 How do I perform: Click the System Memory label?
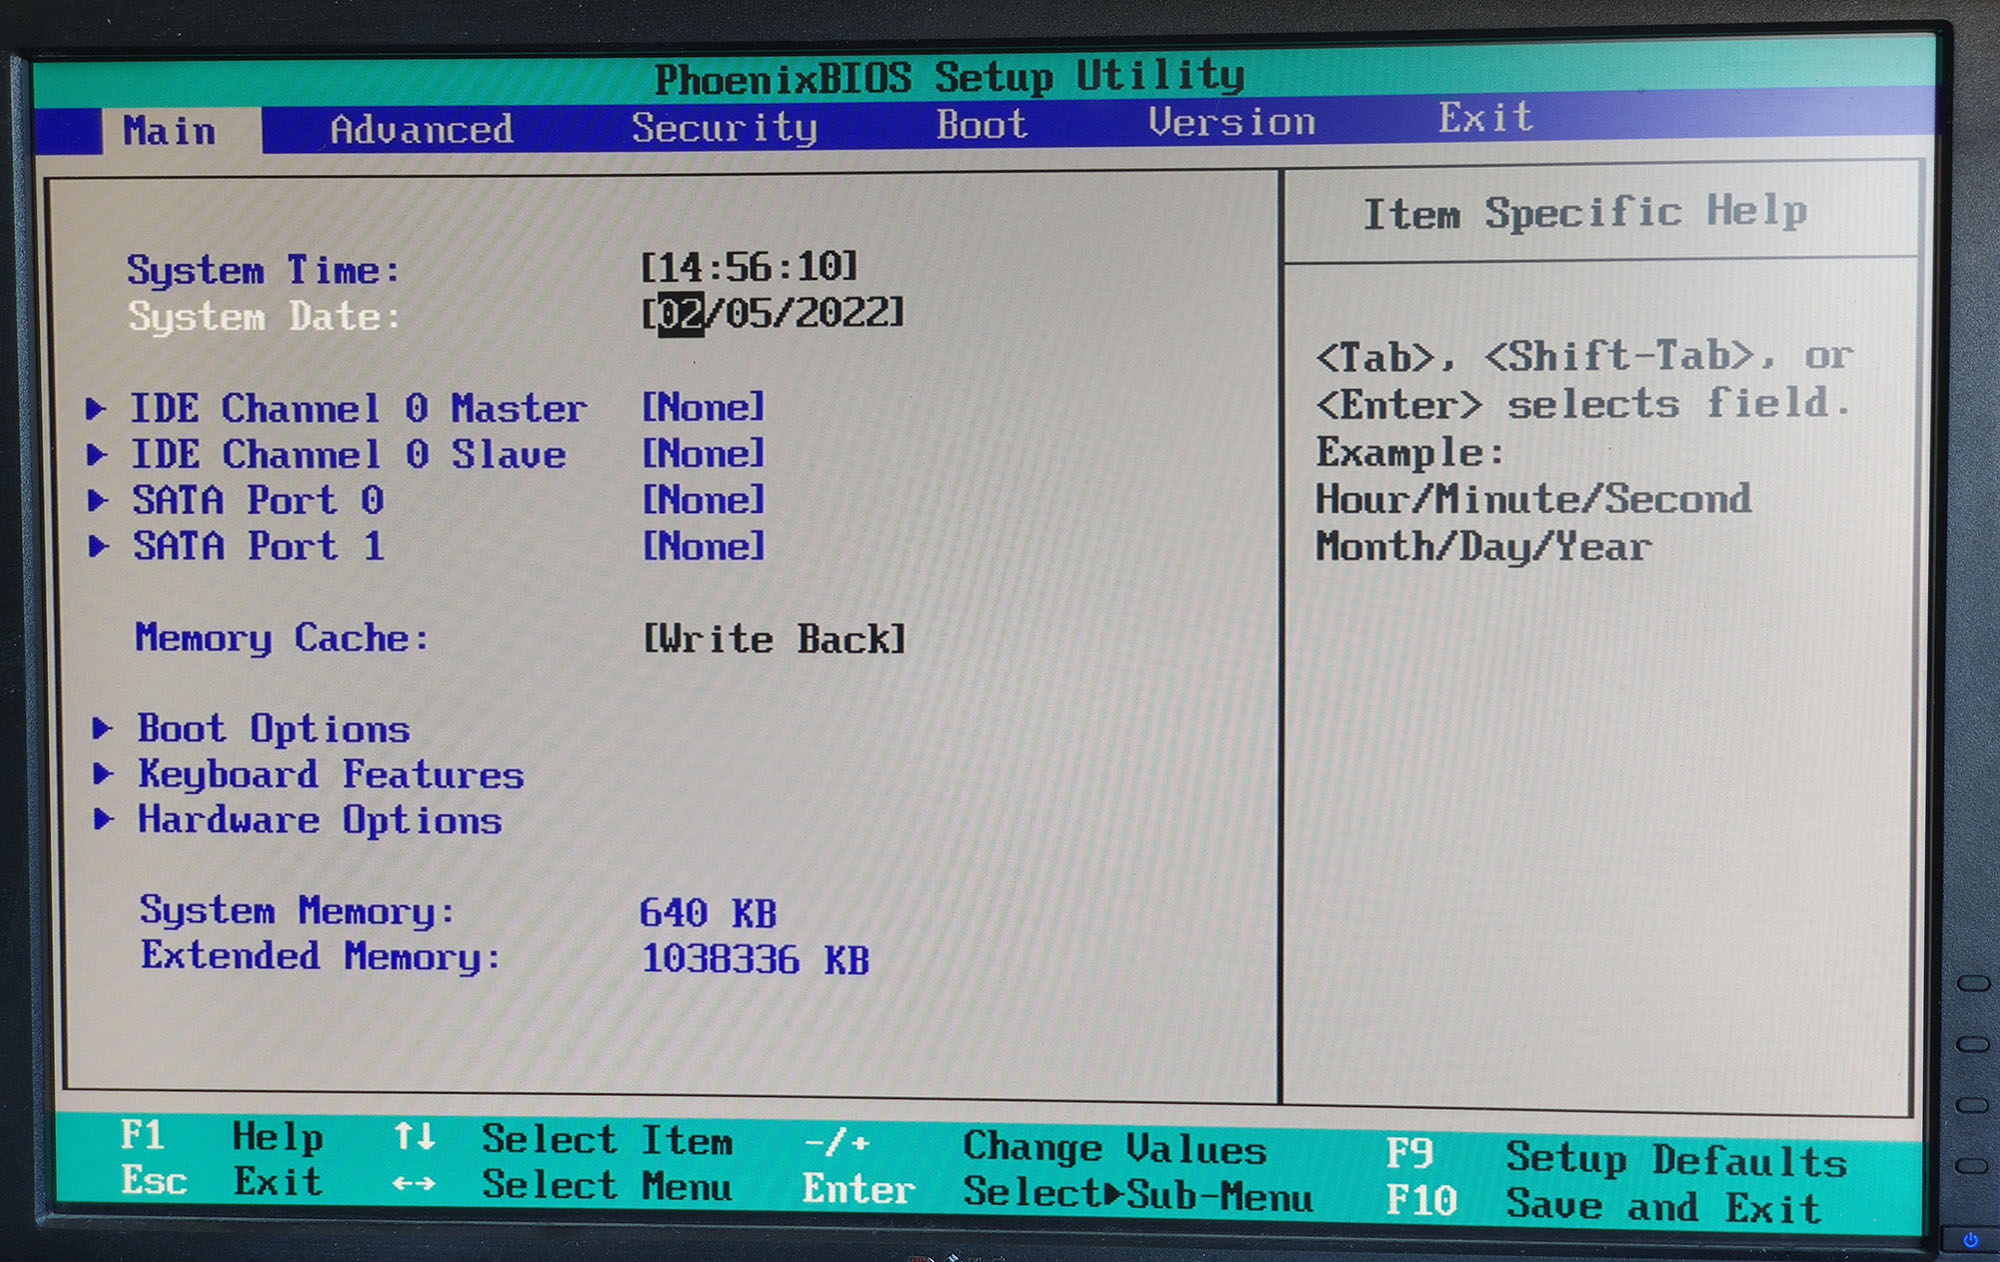coord(297,911)
